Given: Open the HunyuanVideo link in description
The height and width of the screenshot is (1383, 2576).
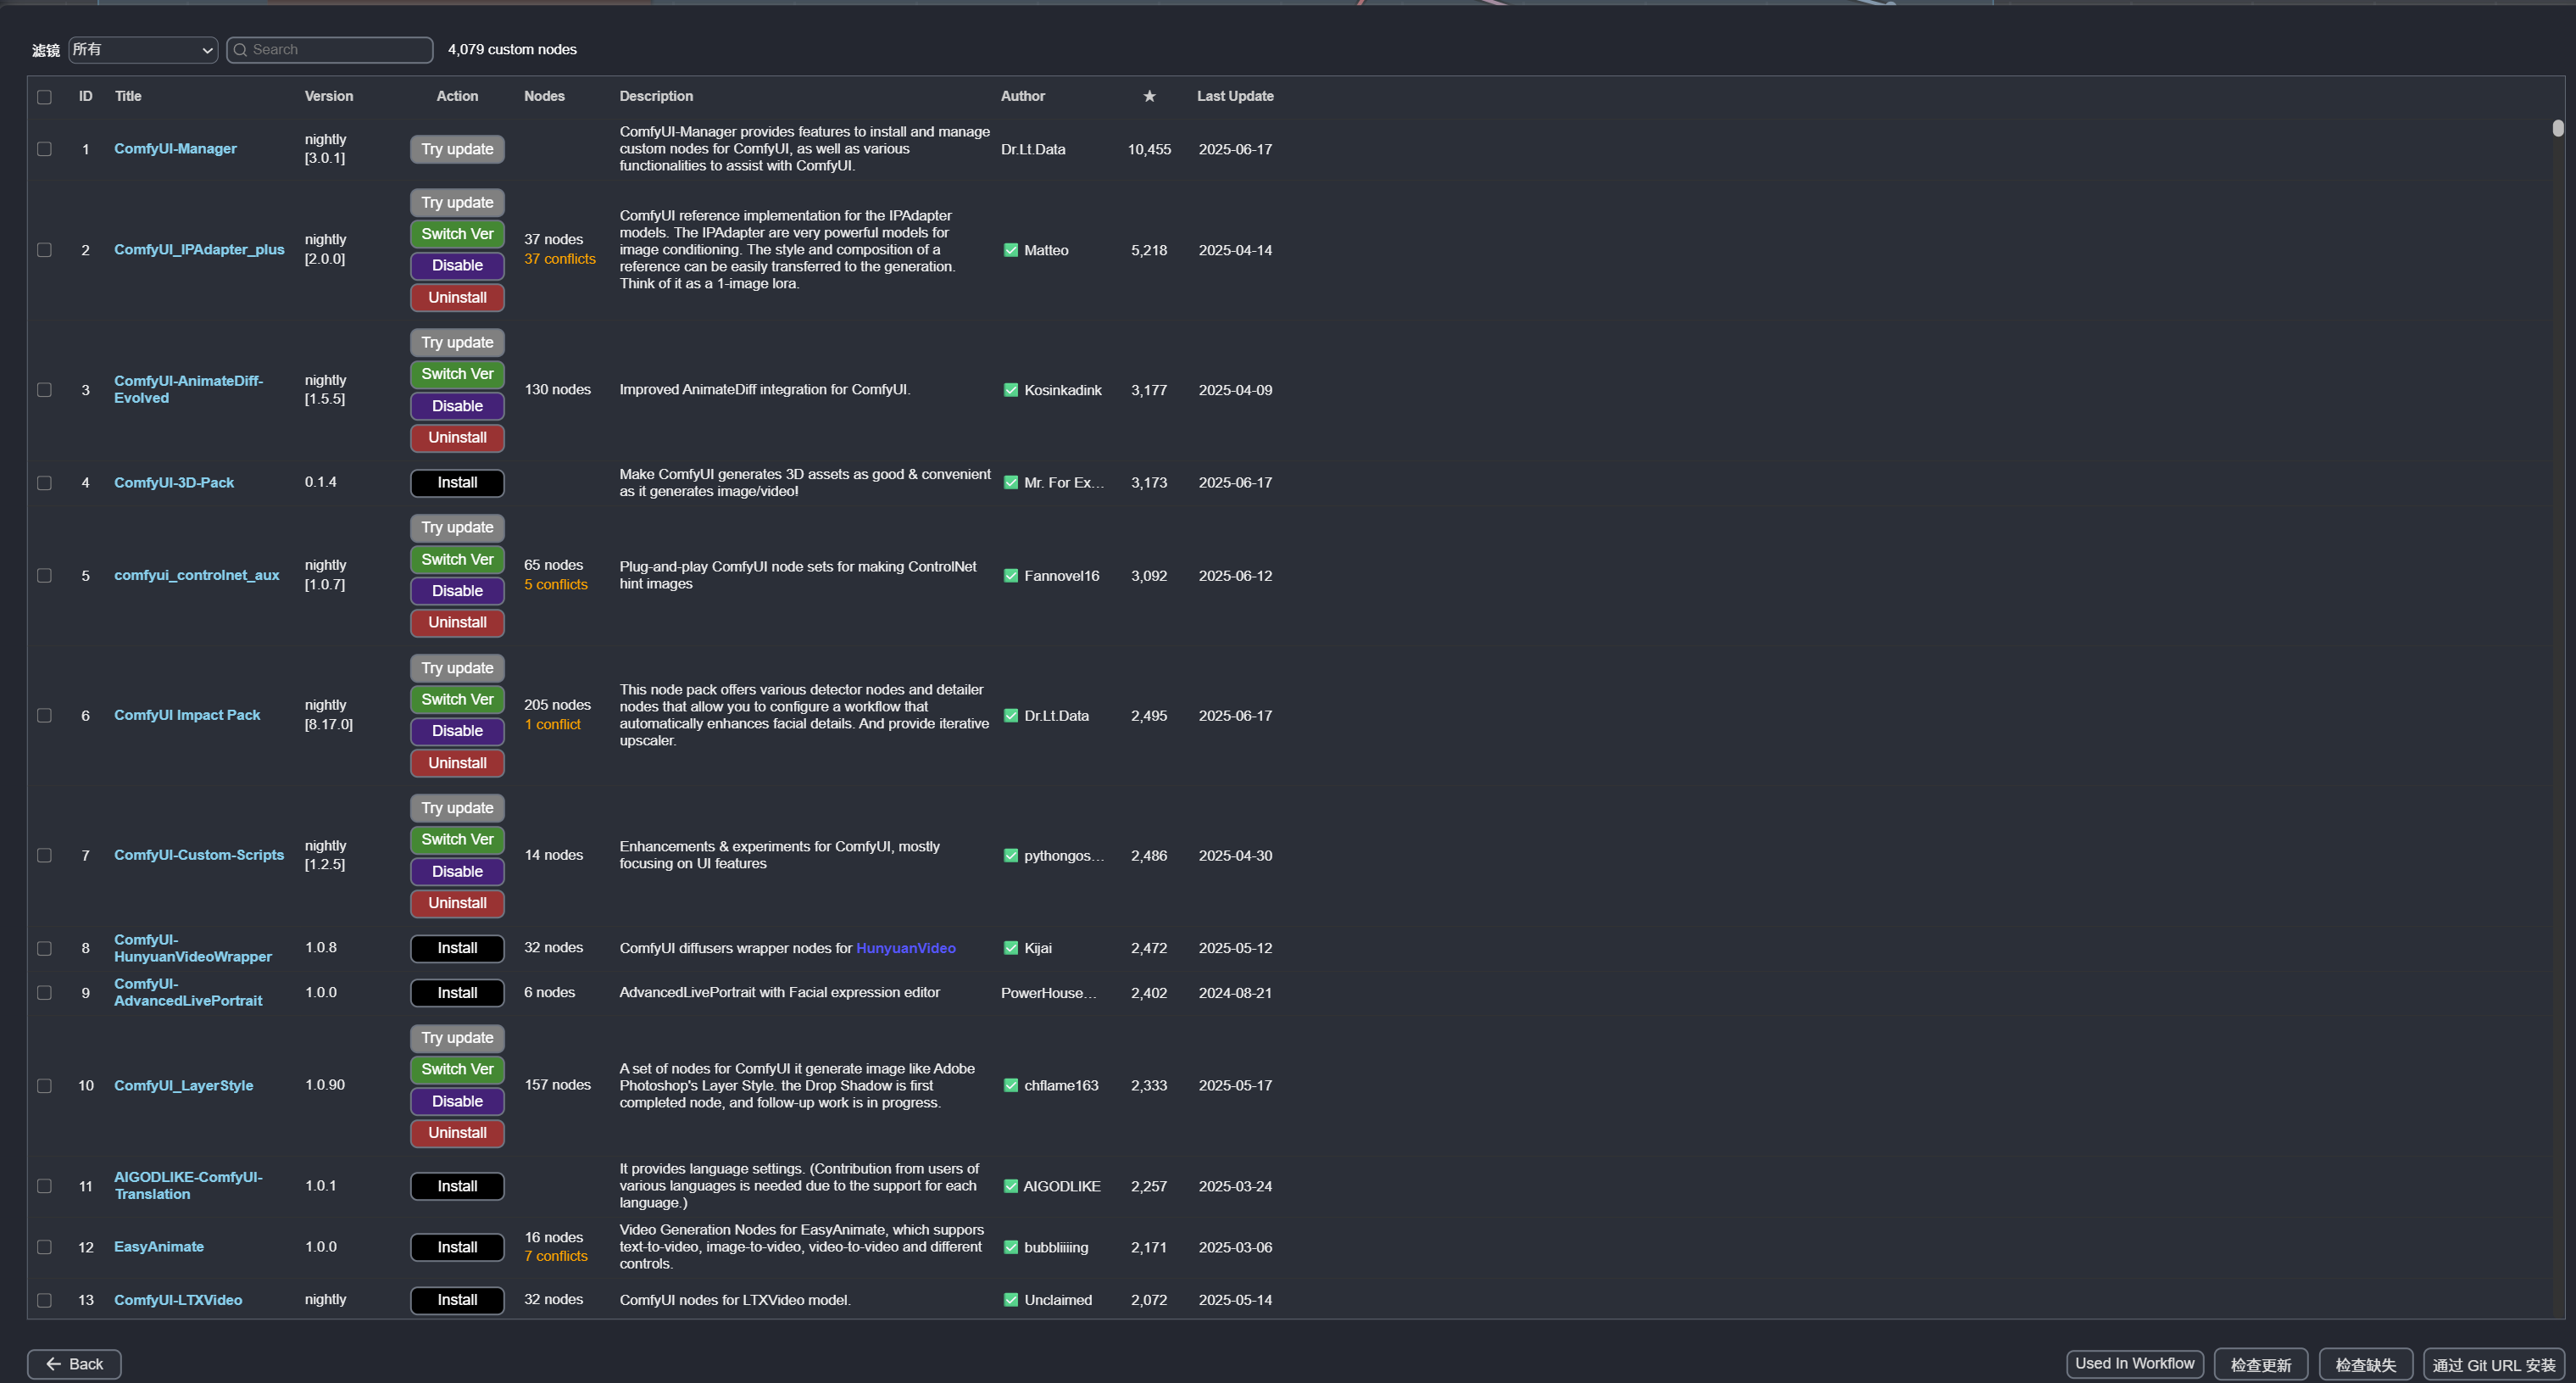Looking at the screenshot, I should pyautogui.click(x=905, y=948).
